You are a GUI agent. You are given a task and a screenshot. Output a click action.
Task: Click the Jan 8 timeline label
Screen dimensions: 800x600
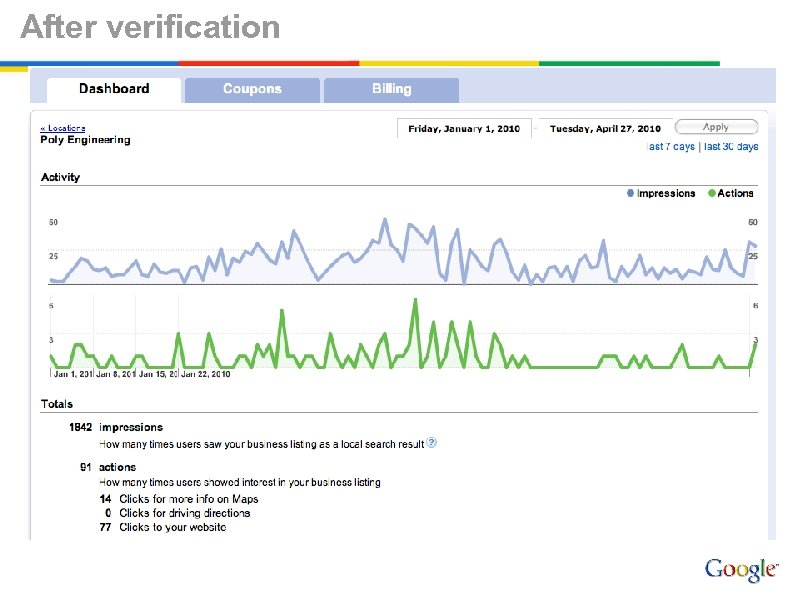115,374
